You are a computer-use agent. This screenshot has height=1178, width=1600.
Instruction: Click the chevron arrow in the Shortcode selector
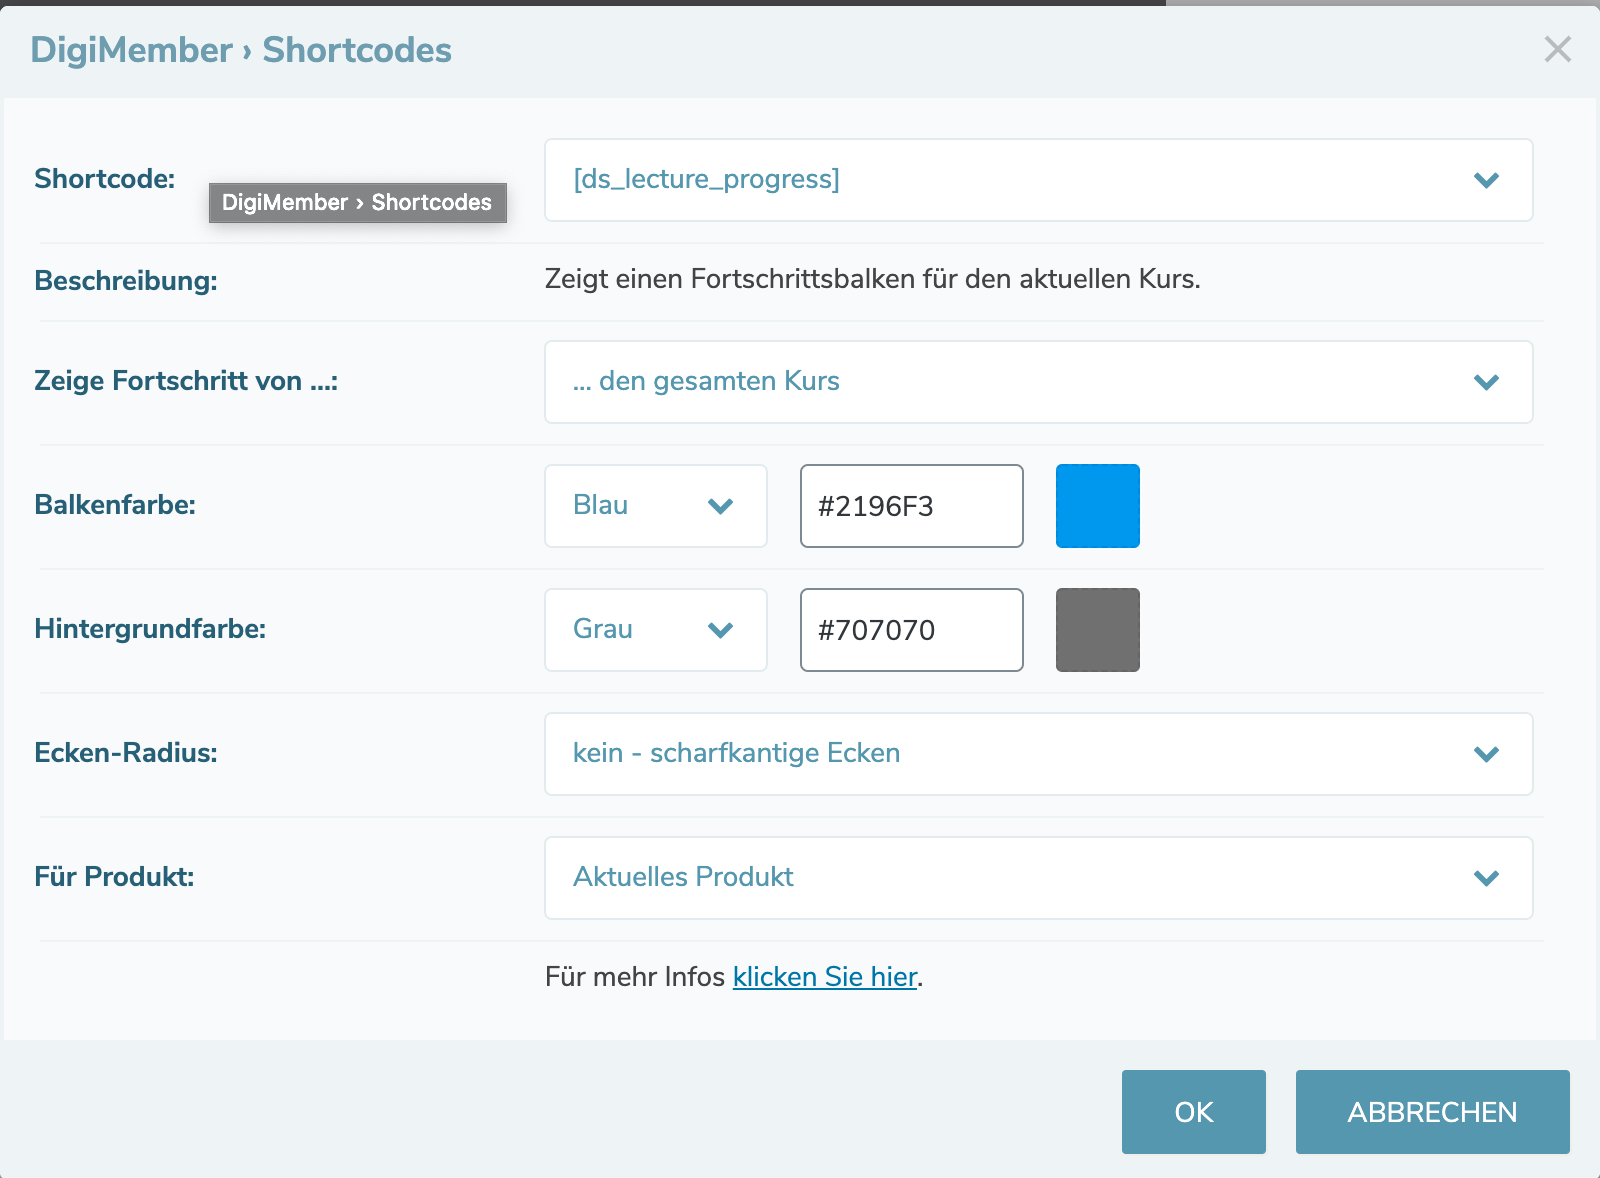1486,181
